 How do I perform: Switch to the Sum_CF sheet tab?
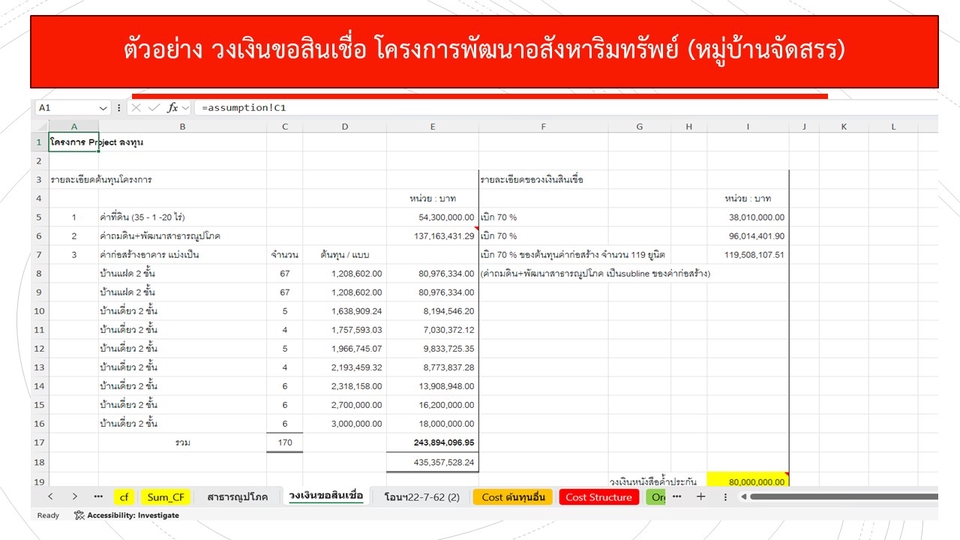(165, 497)
